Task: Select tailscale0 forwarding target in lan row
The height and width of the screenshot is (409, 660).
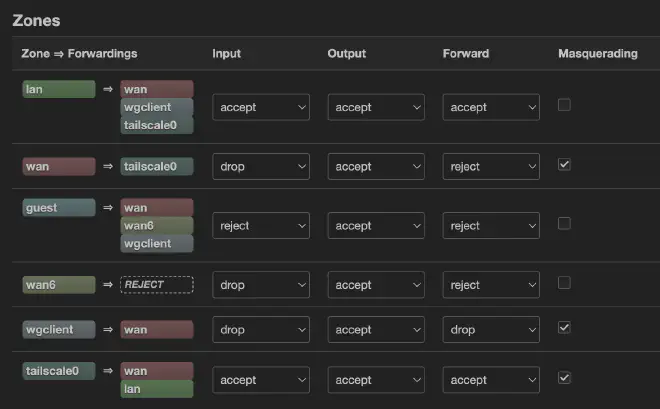Action: pos(157,125)
